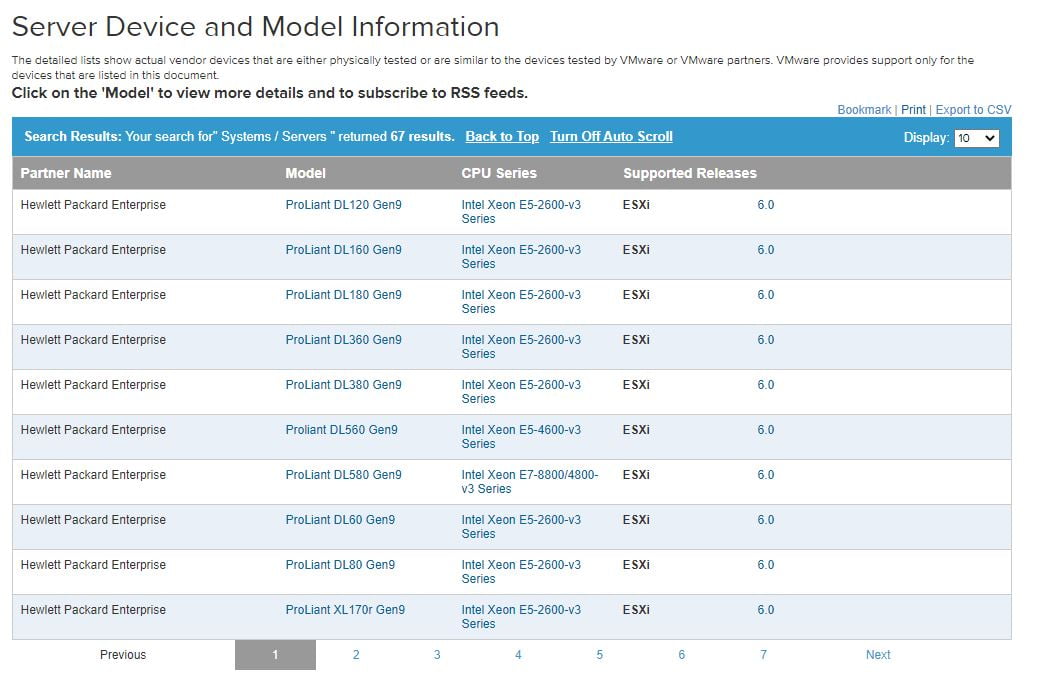Click the 'returned 67 results' search summary text
The image size is (1043, 689).
(396, 136)
